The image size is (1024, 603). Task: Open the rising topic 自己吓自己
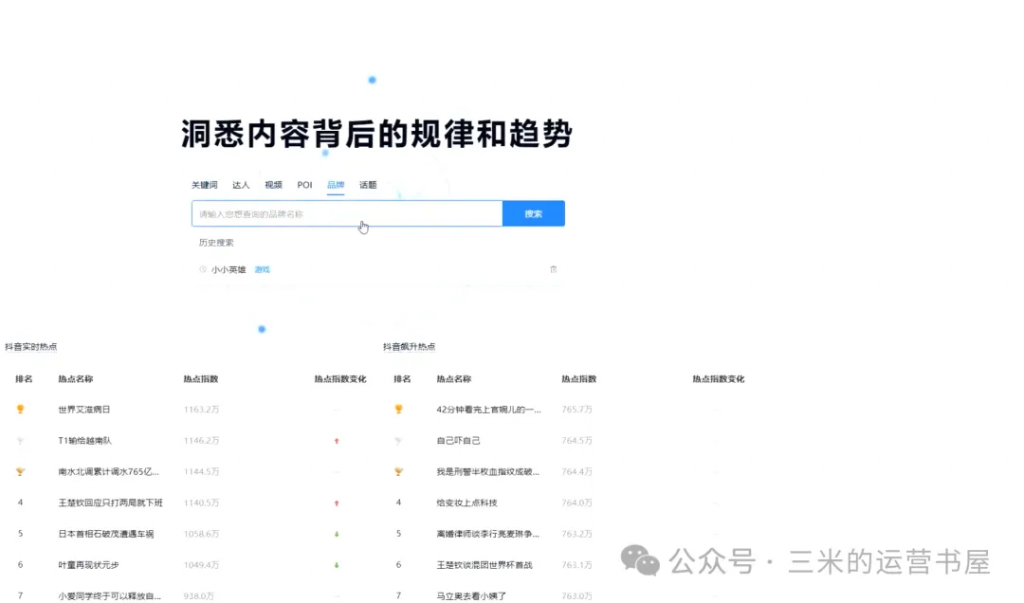459,440
